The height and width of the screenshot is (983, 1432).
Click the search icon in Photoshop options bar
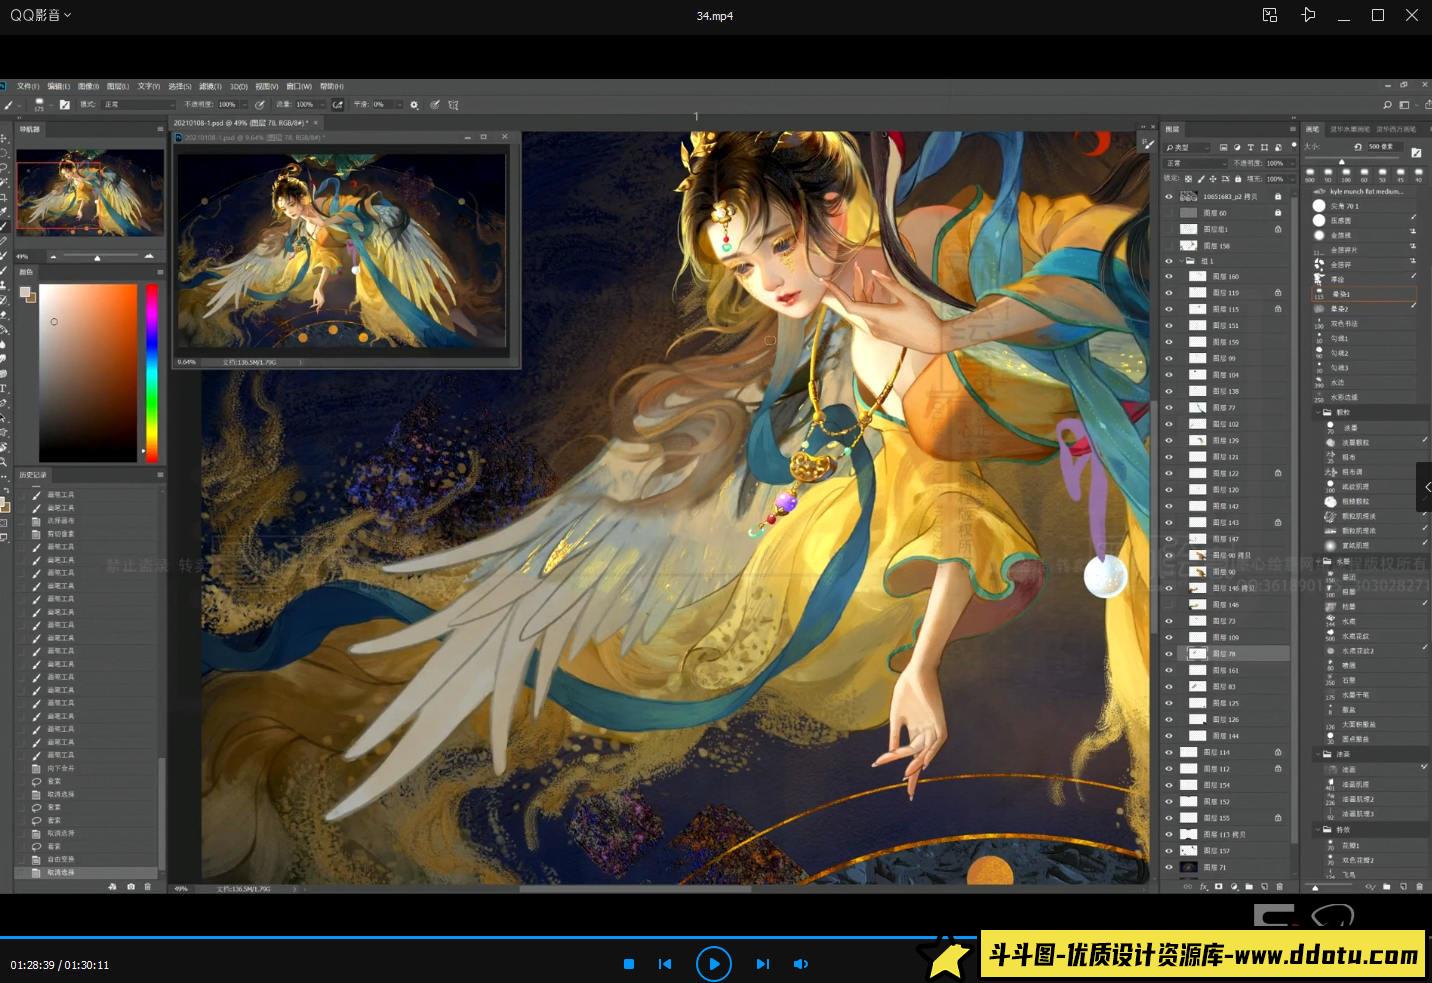(1387, 104)
